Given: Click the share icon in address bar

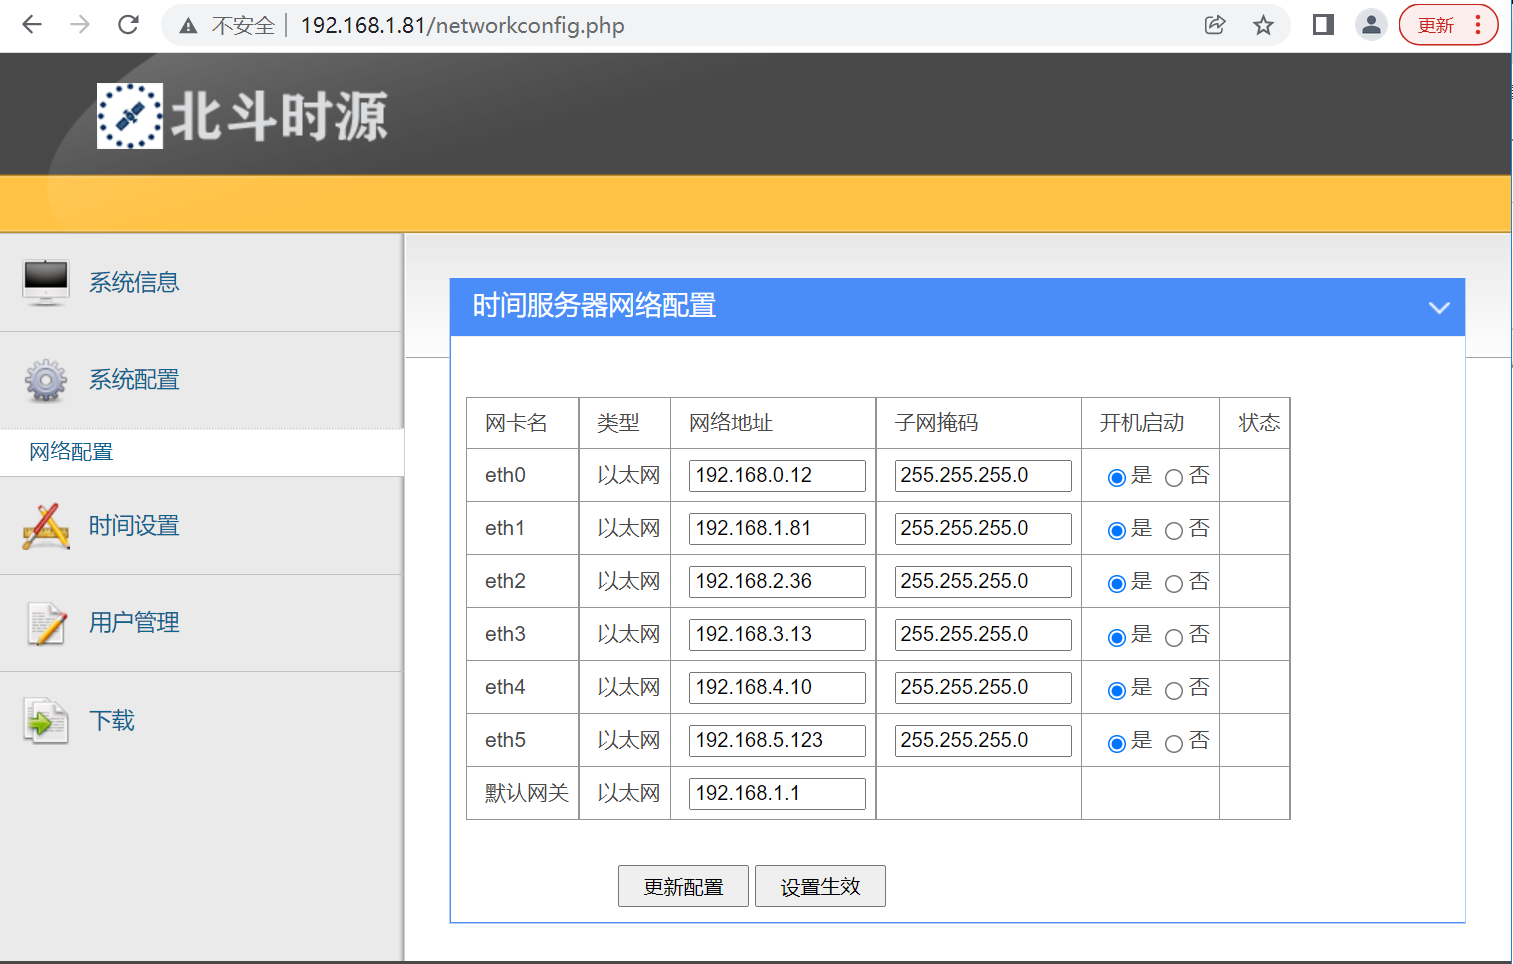Looking at the screenshot, I should [1215, 25].
